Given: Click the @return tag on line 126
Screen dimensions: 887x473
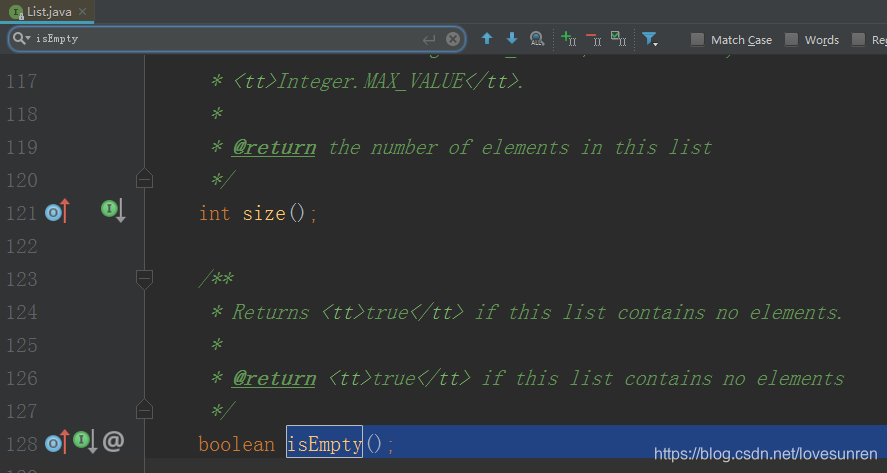Looking at the screenshot, I should (x=274, y=378).
